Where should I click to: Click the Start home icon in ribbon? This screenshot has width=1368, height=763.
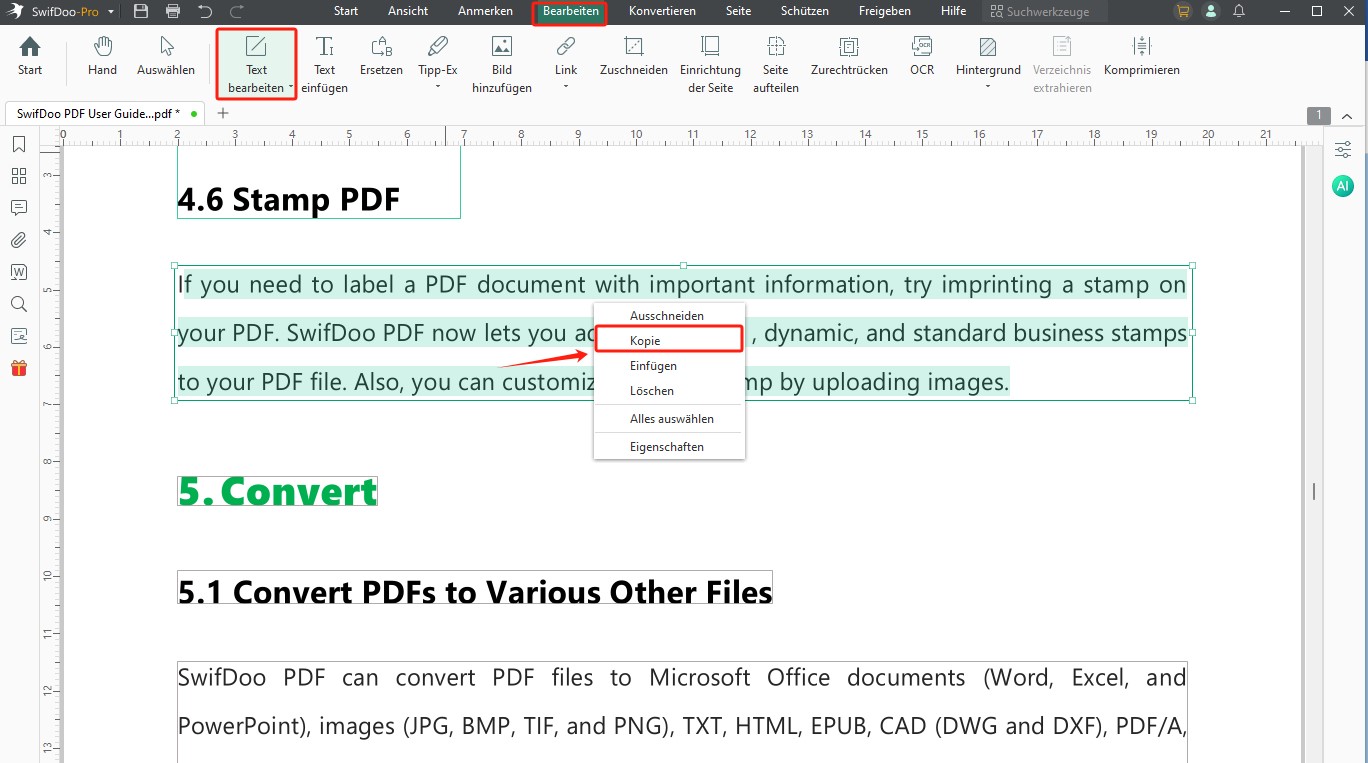point(30,56)
